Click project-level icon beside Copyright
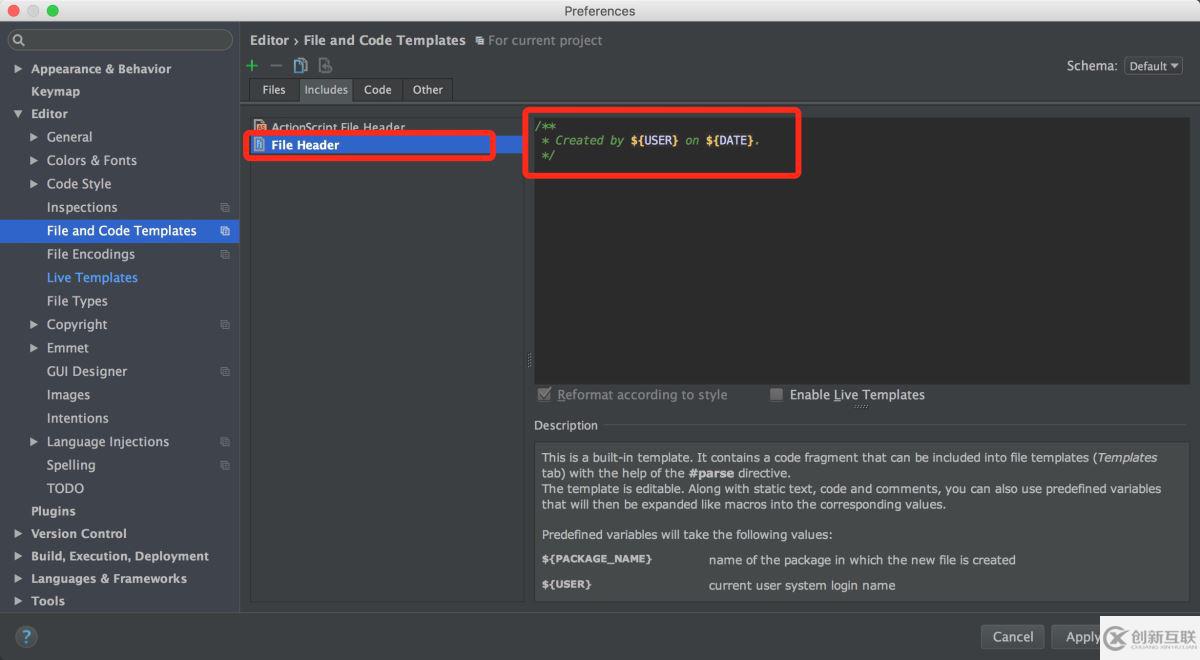This screenshot has width=1200, height=660. [x=225, y=325]
